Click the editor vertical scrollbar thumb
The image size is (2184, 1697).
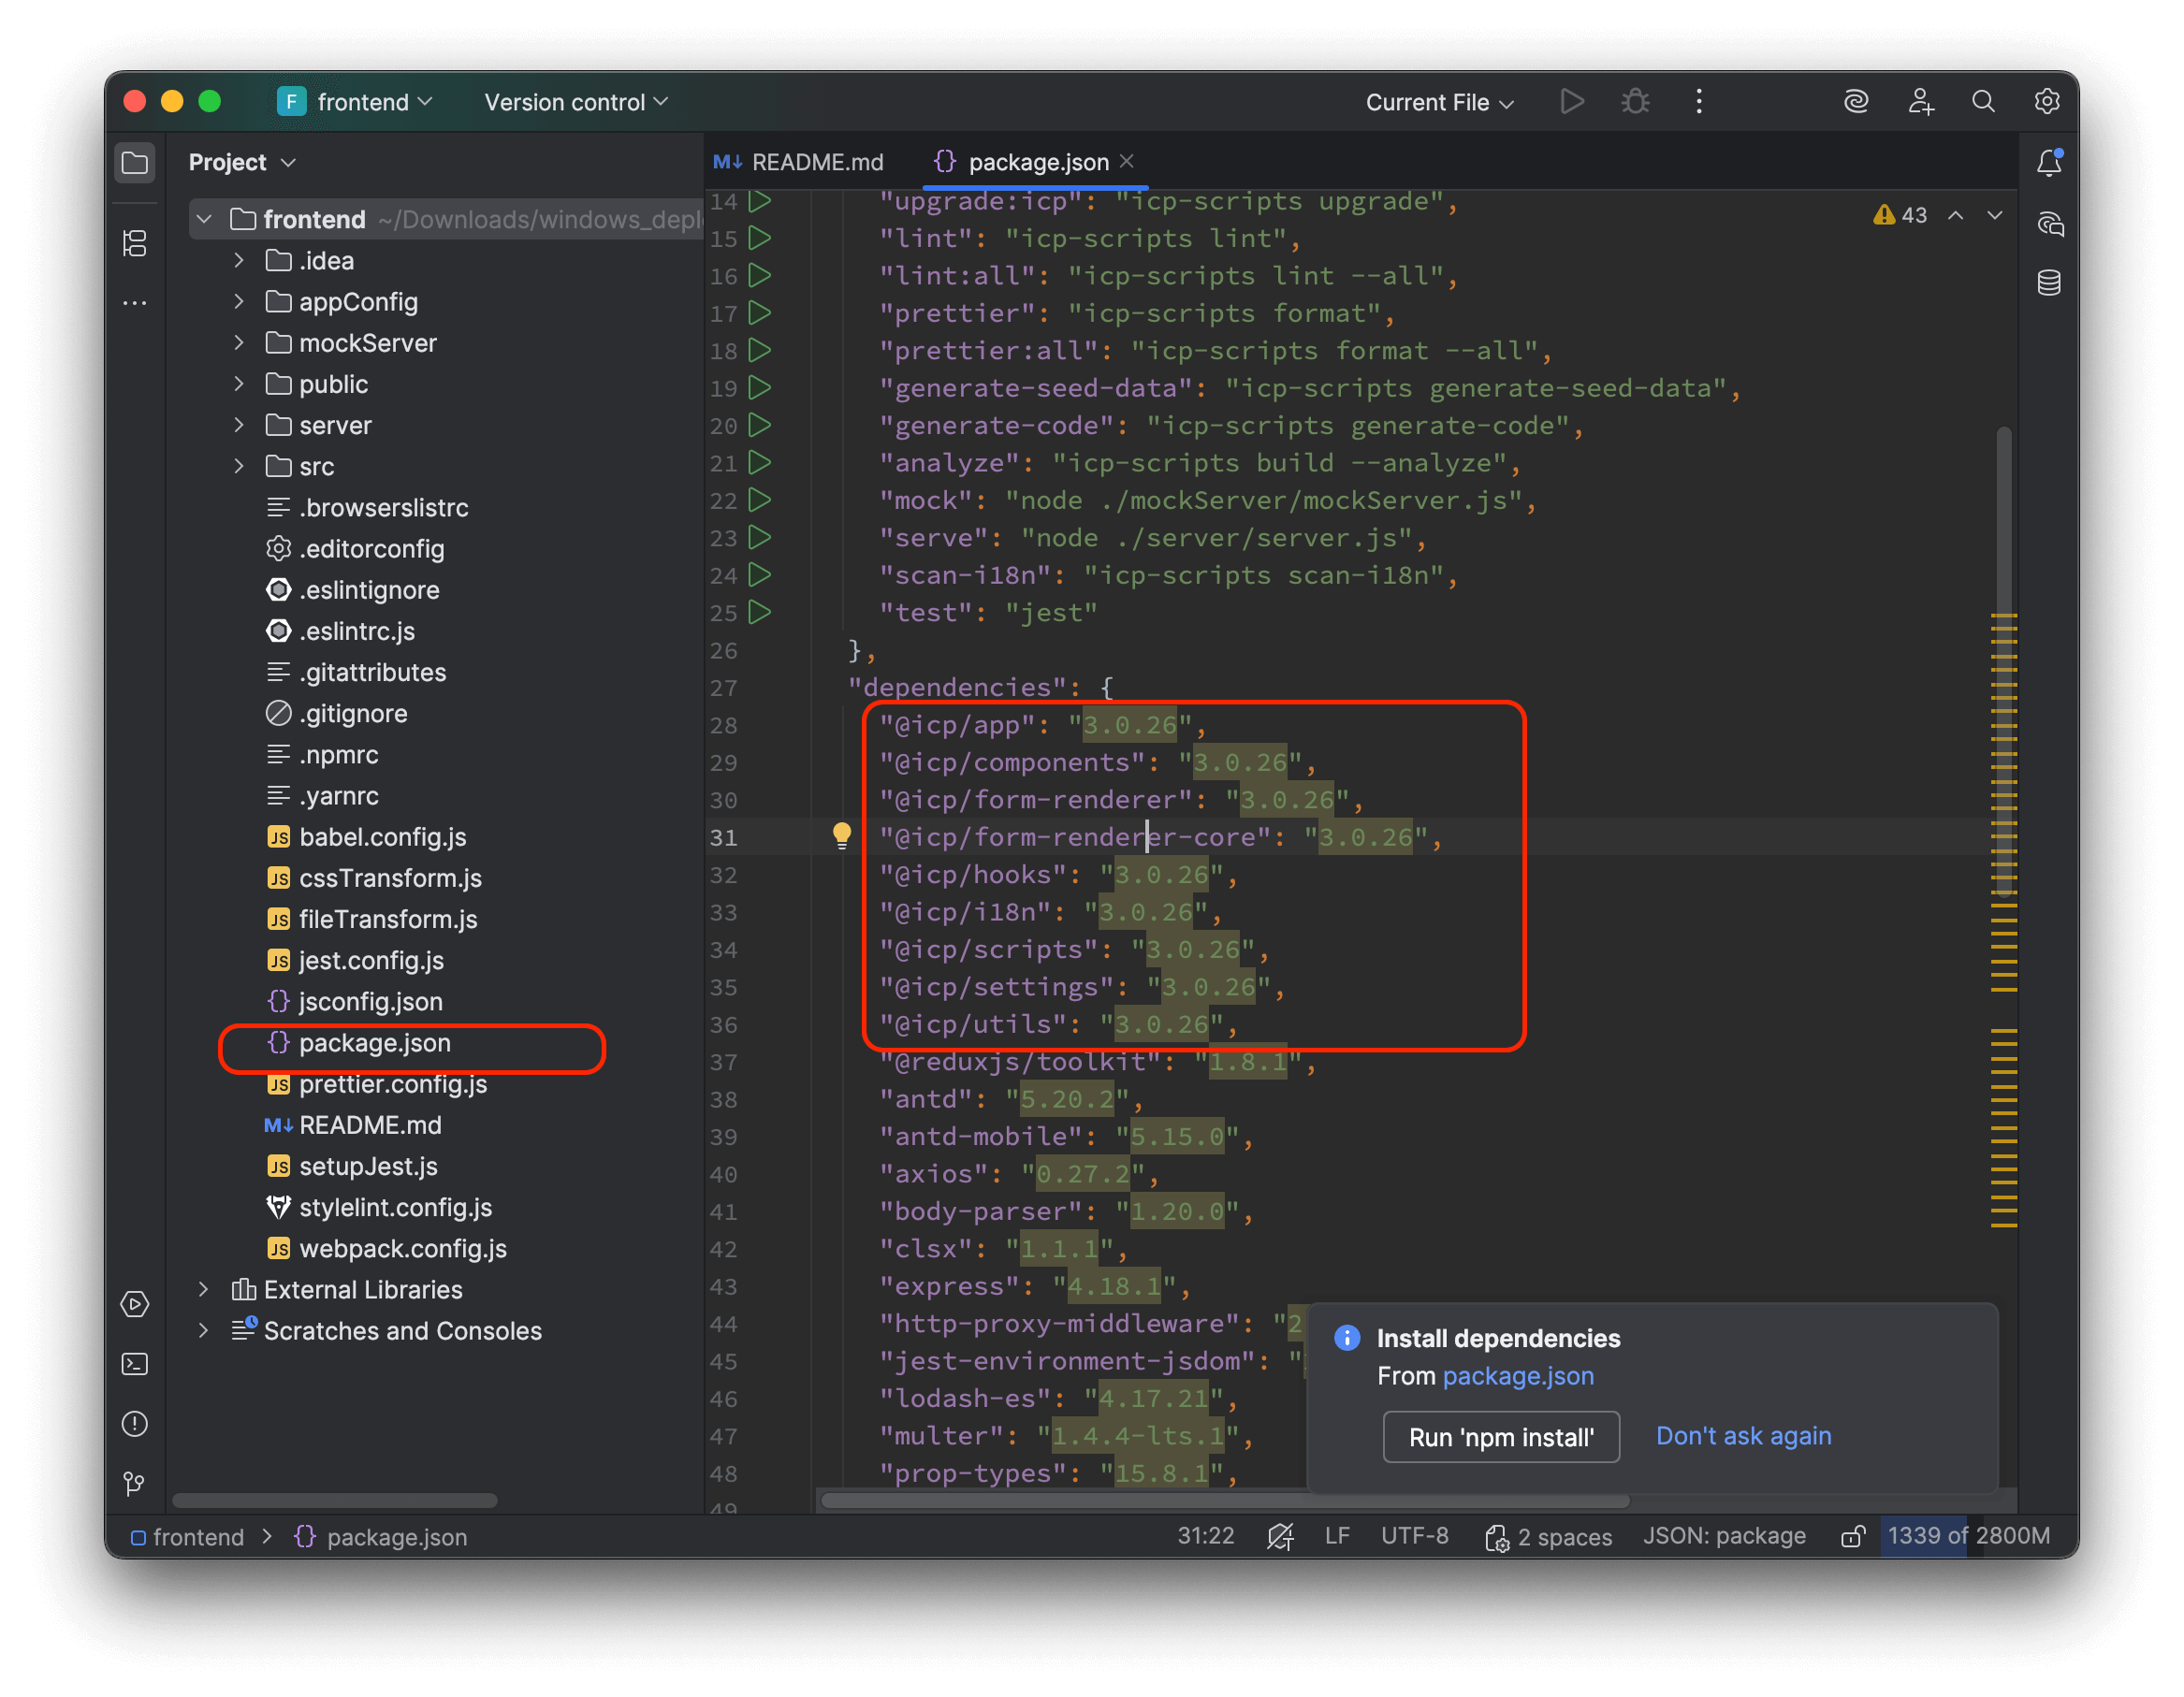(x=2003, y=660)
